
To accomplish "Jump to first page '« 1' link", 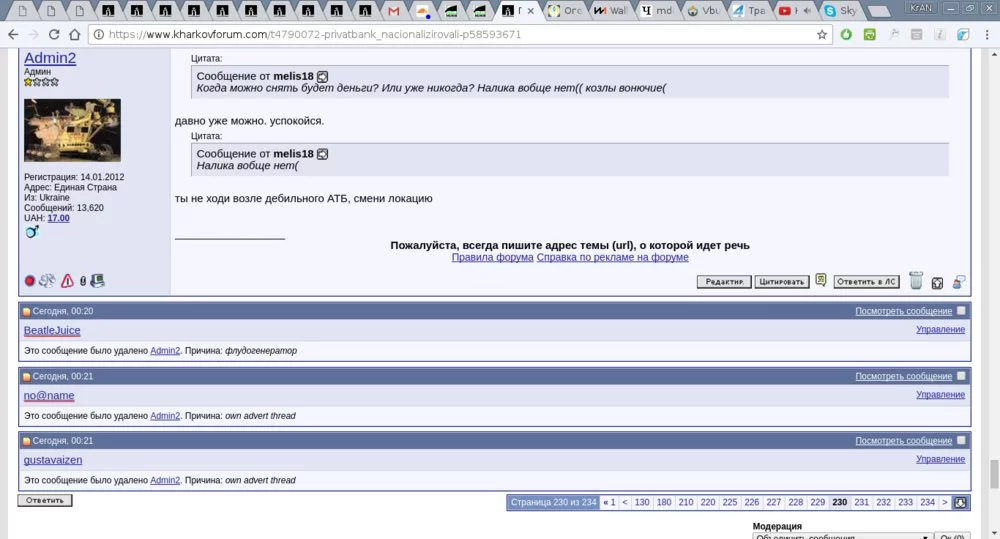I will 609,503.
